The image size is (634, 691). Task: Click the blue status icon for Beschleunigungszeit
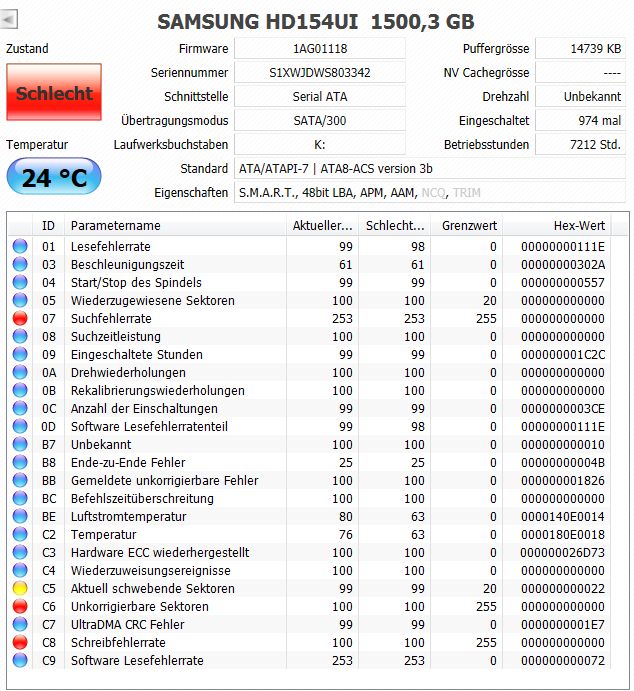[20, 264]
